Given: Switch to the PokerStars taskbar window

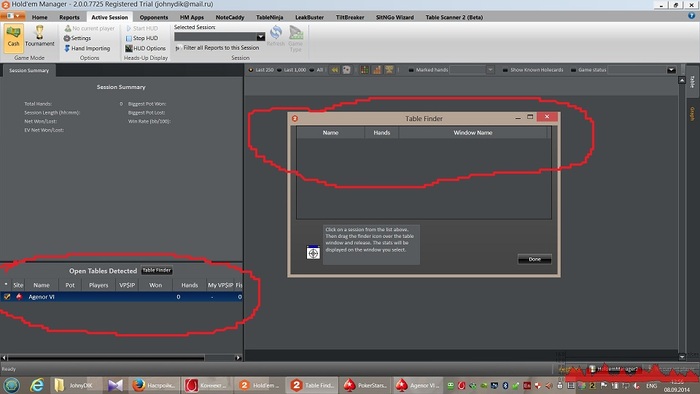Looking at the screenshot, I should (x=366, y=385).
